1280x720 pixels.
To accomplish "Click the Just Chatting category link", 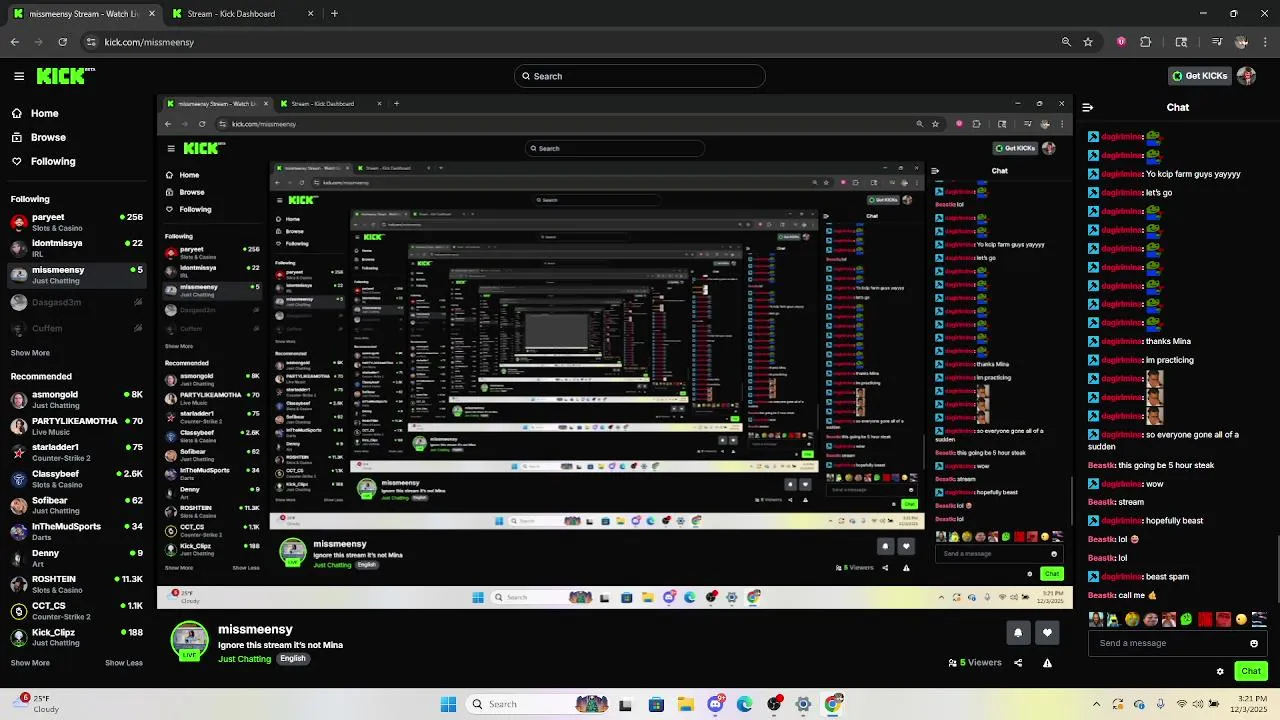I will click(x=245, y=659).
